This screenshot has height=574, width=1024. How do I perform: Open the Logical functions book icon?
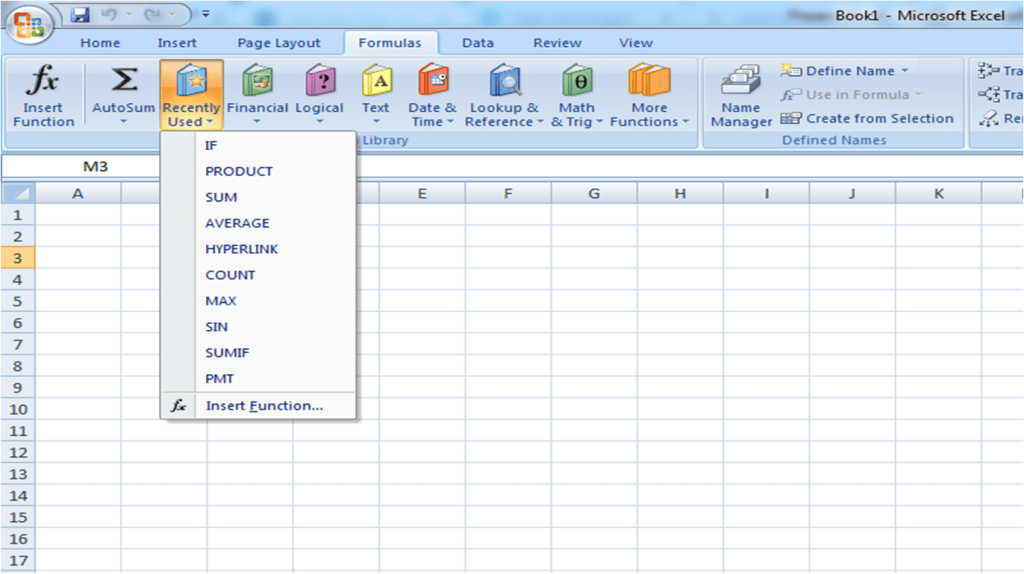[320, 80]
